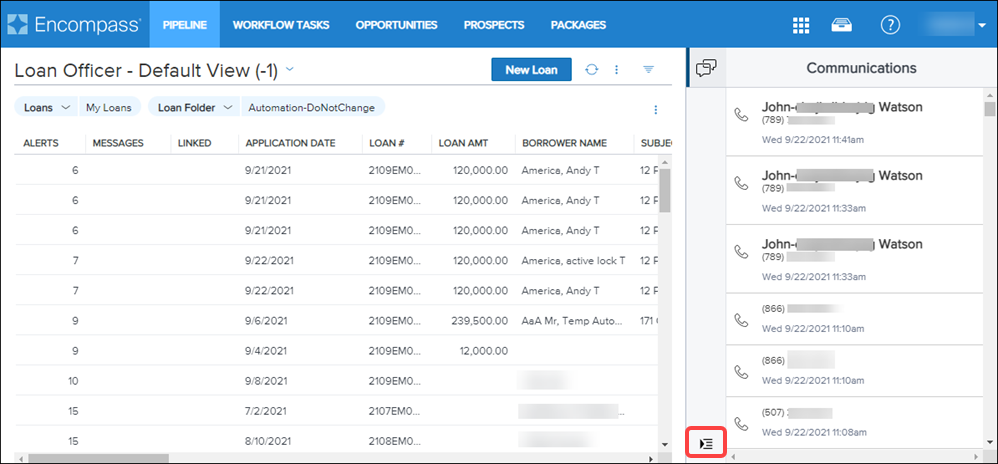Open vertical ellipsis menu next to refresh icon

pyautogui.click(x=617, y=70)
